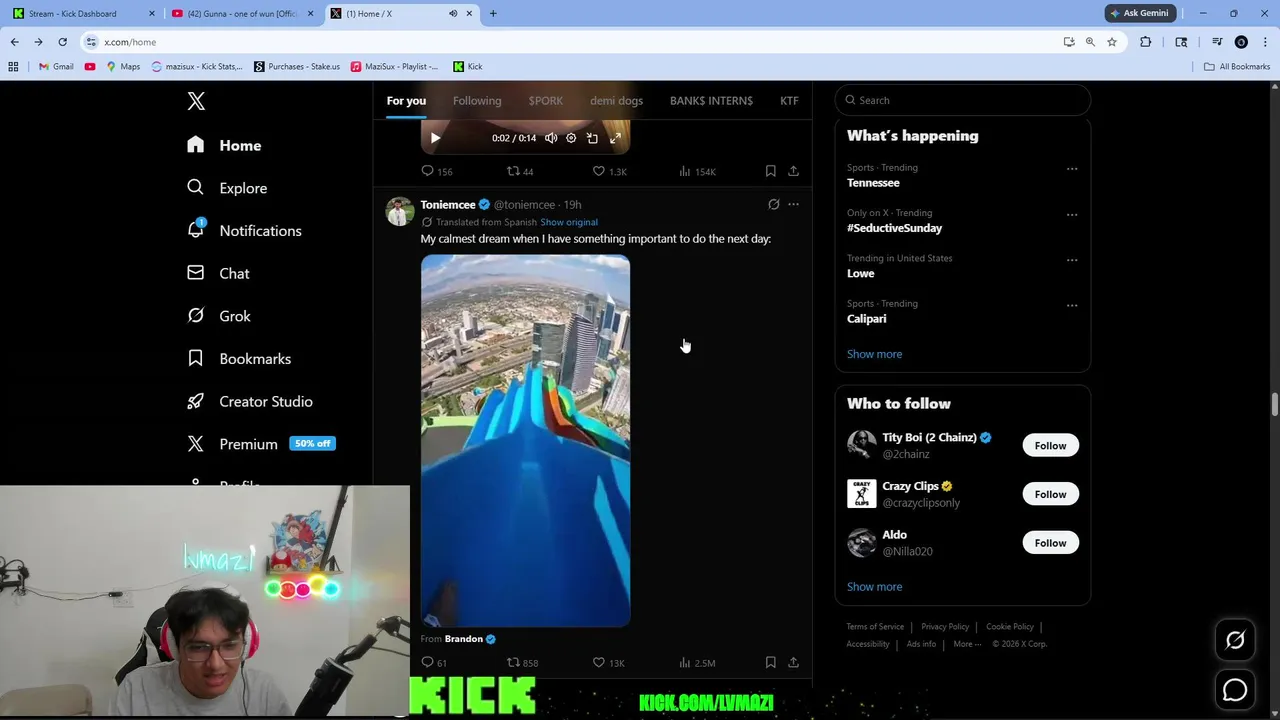The image size is (1280, 720).
Task: Open Explore from the sidebar
Action: tap(227, 188)
